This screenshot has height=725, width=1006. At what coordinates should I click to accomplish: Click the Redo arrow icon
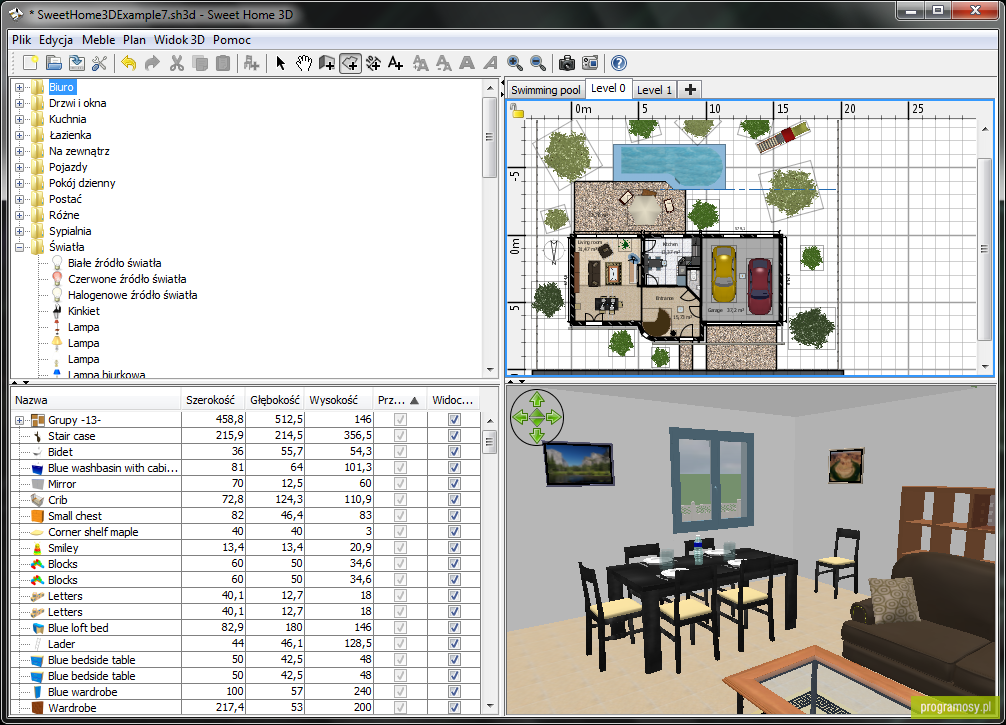coord(152,63)
